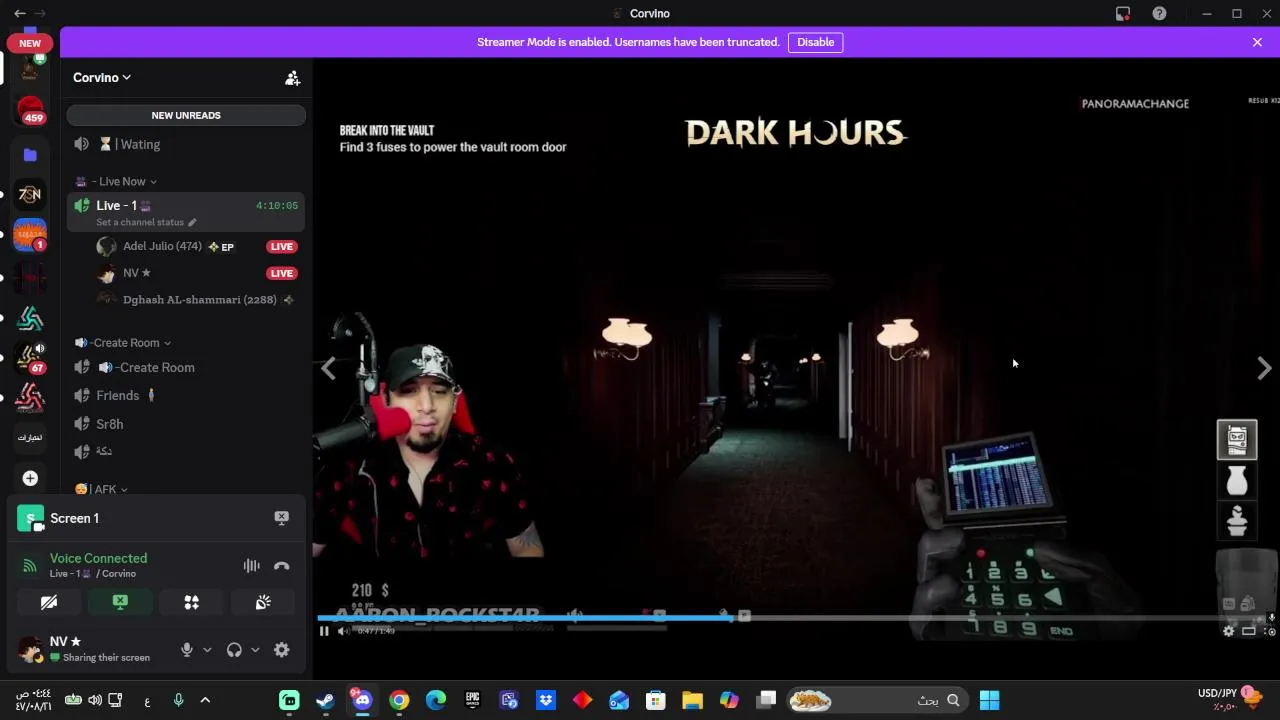Open the invite people icon beside Corvino

click(x=292, y=78)
